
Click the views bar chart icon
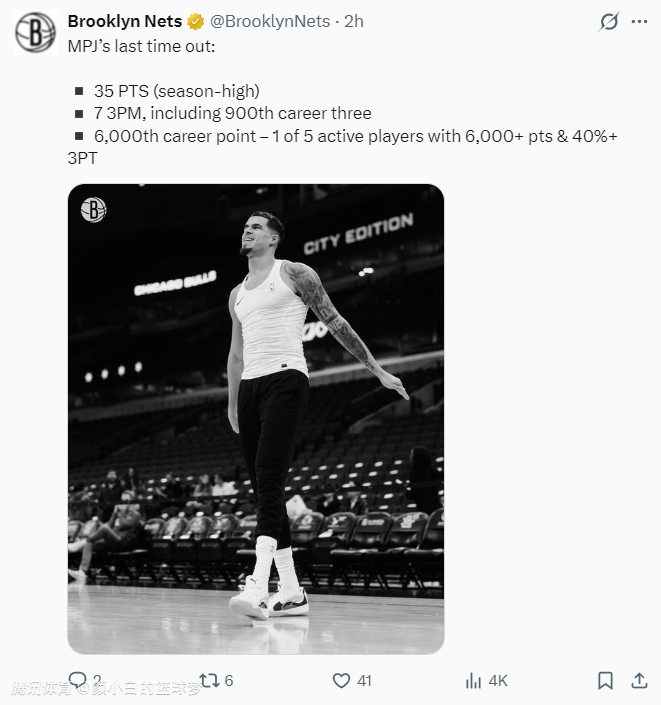click(x=473, y=681)
